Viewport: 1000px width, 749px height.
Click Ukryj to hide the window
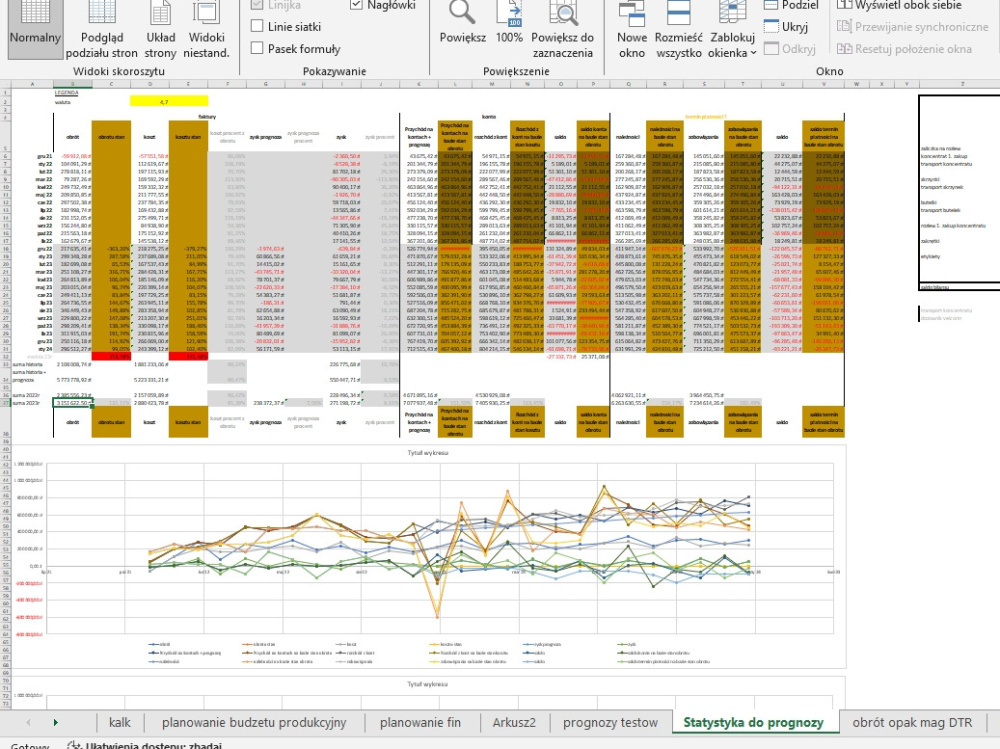(x=786, y=27)
